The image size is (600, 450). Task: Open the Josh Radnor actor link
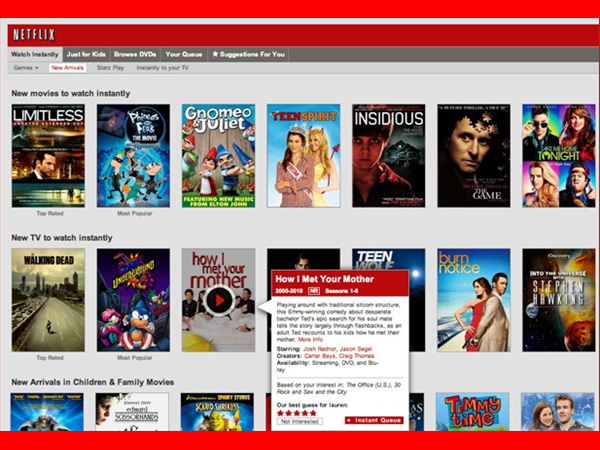[x=323, y=348]
